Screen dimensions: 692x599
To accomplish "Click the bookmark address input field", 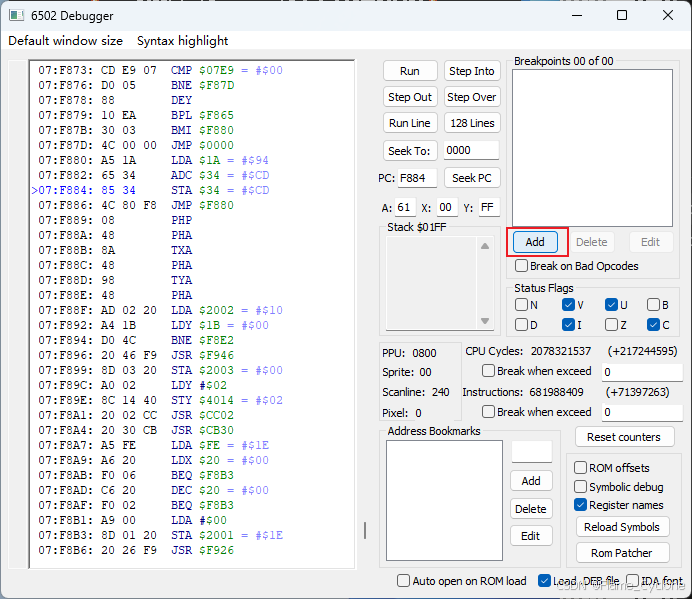I will 532,452.
